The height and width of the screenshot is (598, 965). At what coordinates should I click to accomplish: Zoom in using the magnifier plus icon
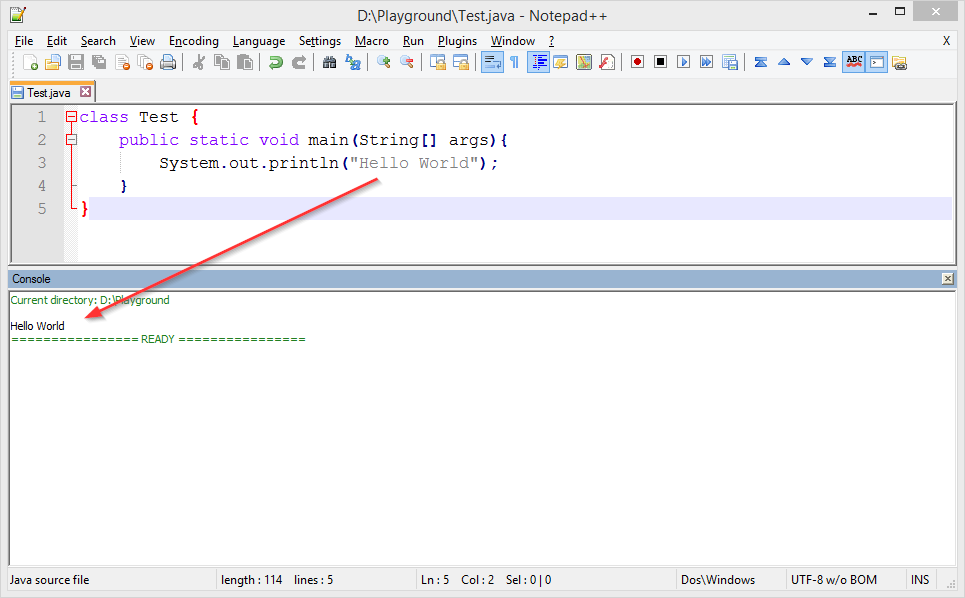(383, 62)
